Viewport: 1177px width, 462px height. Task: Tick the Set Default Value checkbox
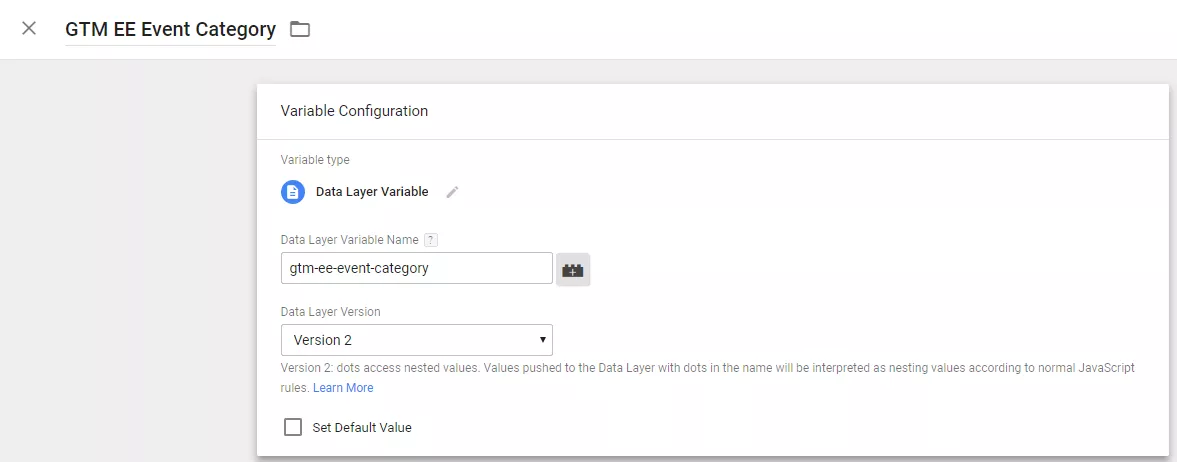click(293, 427)
